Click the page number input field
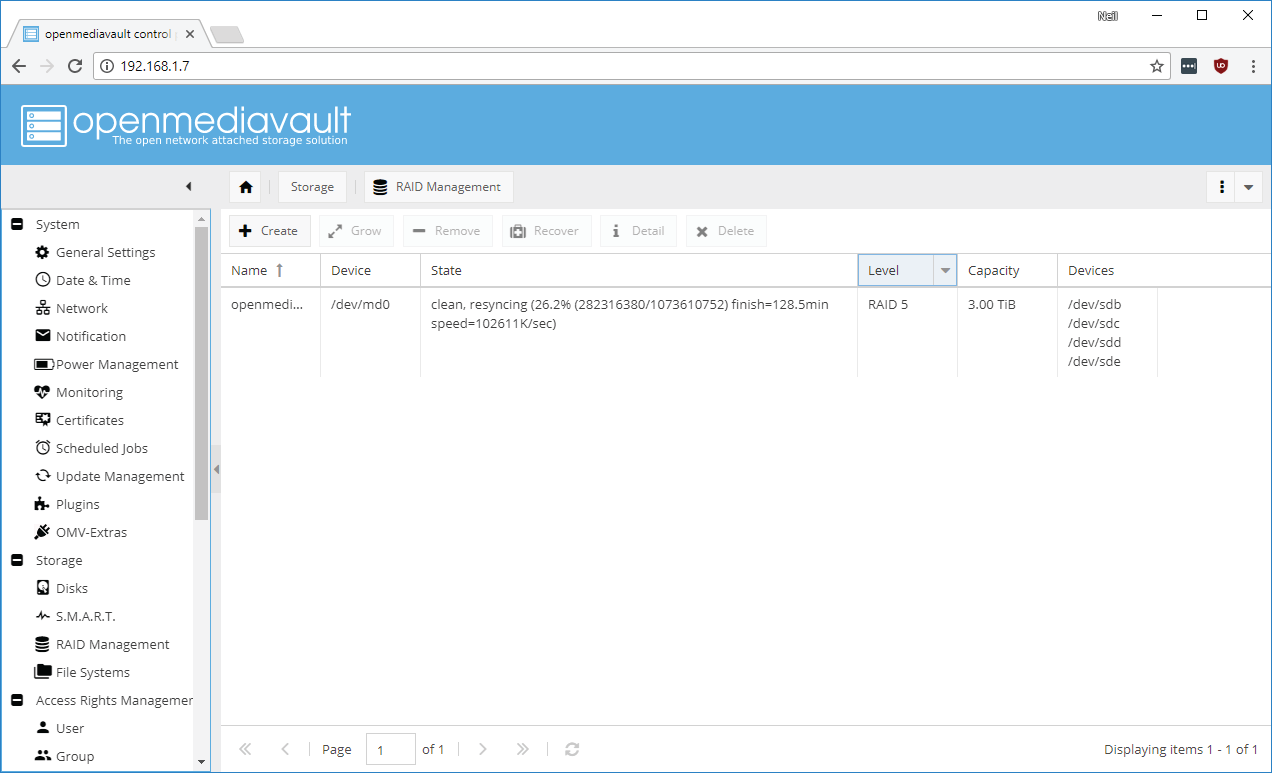The width and height of the screenshot is (1272, 773). (391, 749)
